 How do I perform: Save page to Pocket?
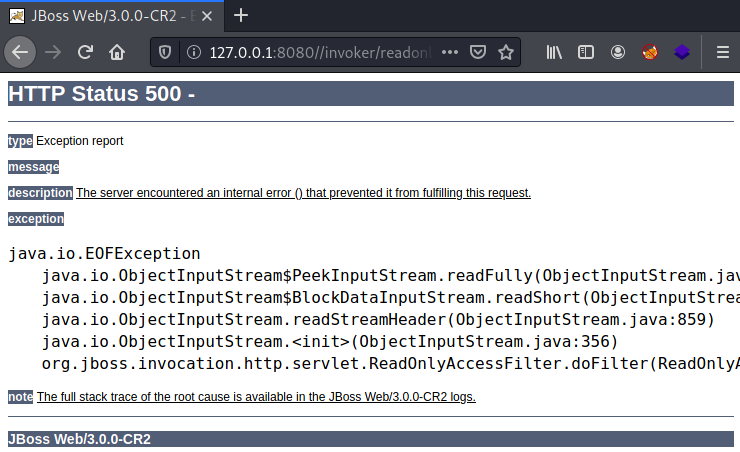[478, 52]
